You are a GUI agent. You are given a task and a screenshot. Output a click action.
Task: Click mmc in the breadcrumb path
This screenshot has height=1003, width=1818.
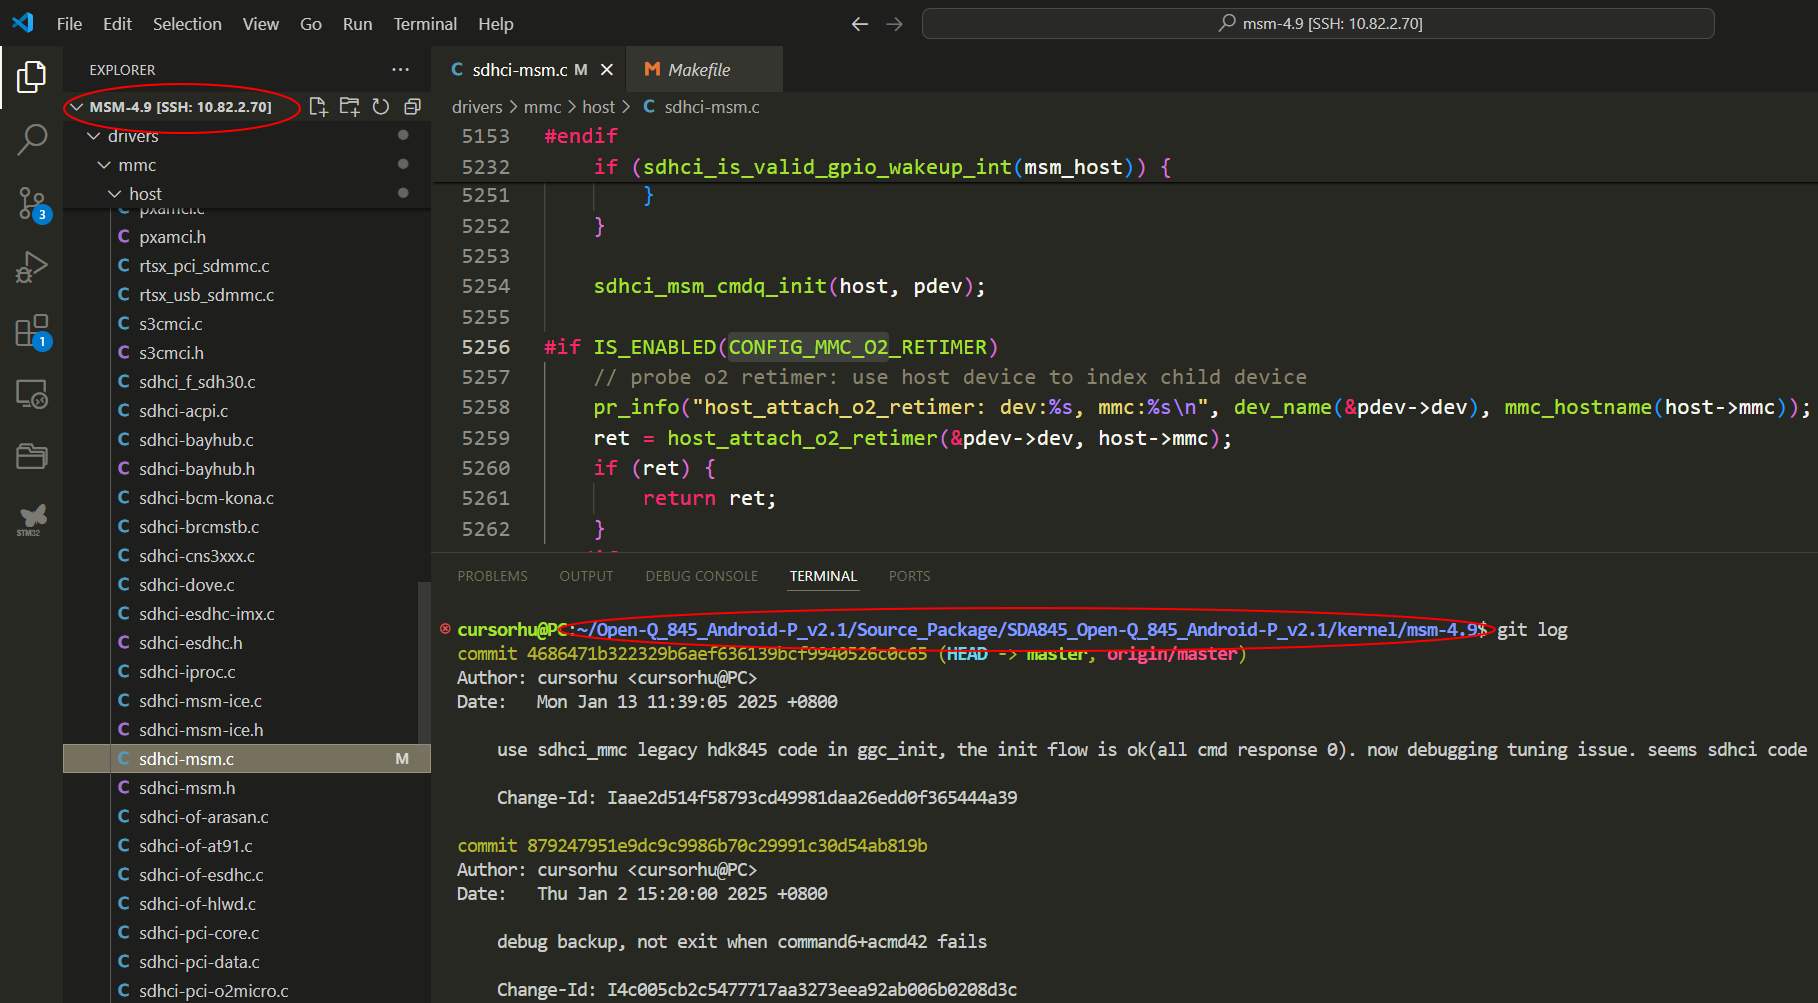(x=543, y=107)
